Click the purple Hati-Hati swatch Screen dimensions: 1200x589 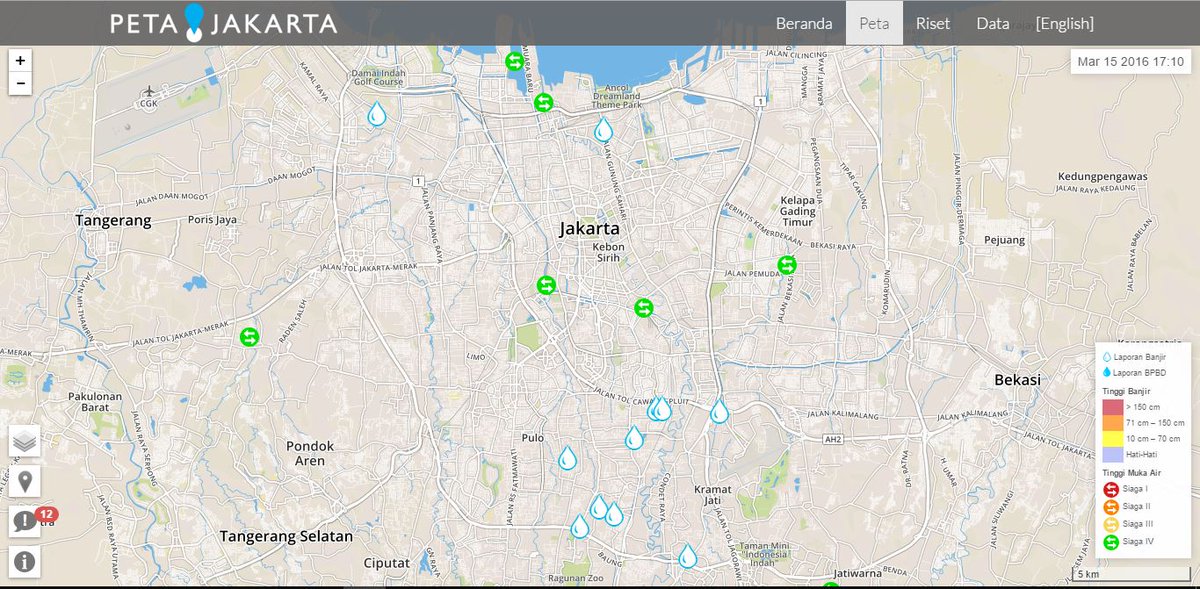(x=1113, y=455)
